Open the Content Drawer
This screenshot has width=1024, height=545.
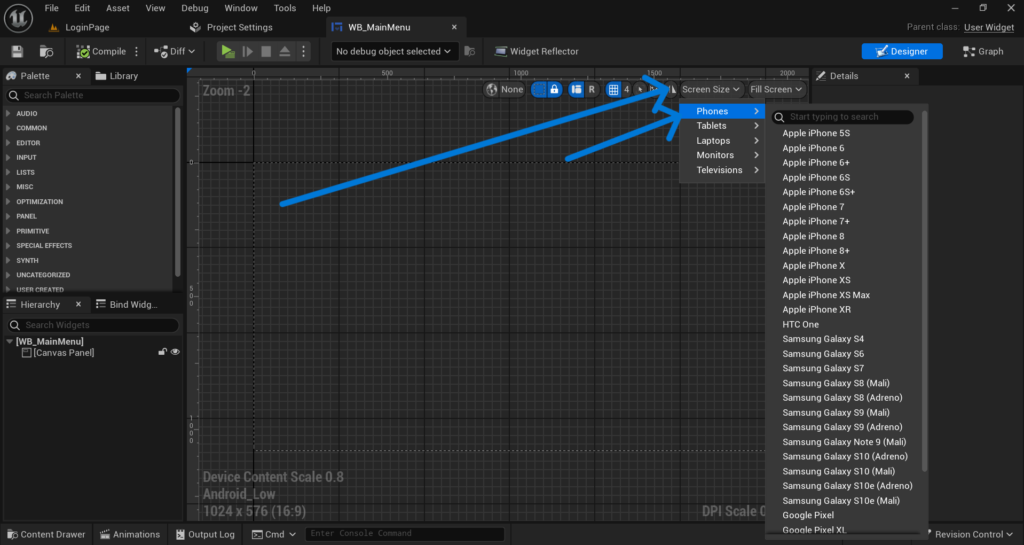click(x=46, y=535)
